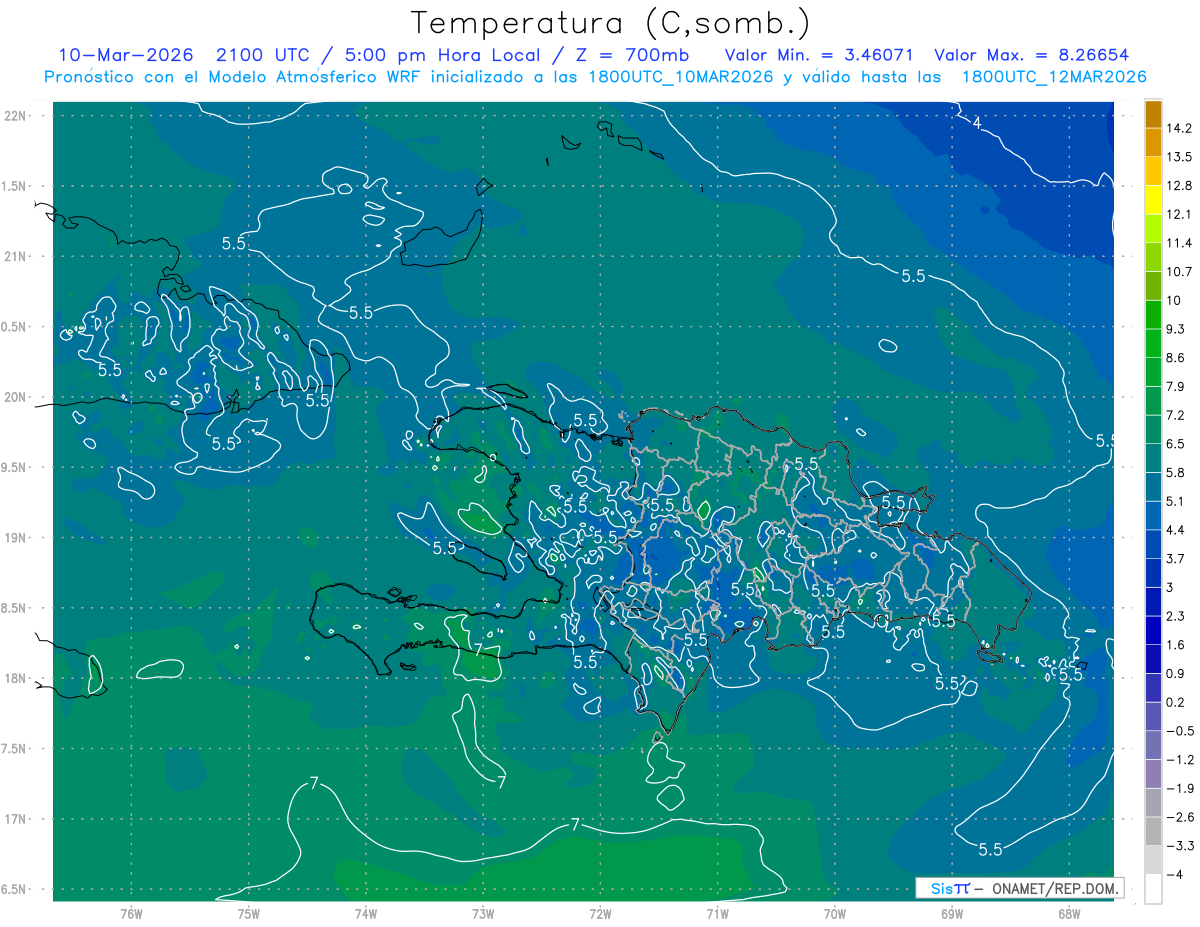Click the "21N" latitude axis label
1200x927 pixels.
15,257
